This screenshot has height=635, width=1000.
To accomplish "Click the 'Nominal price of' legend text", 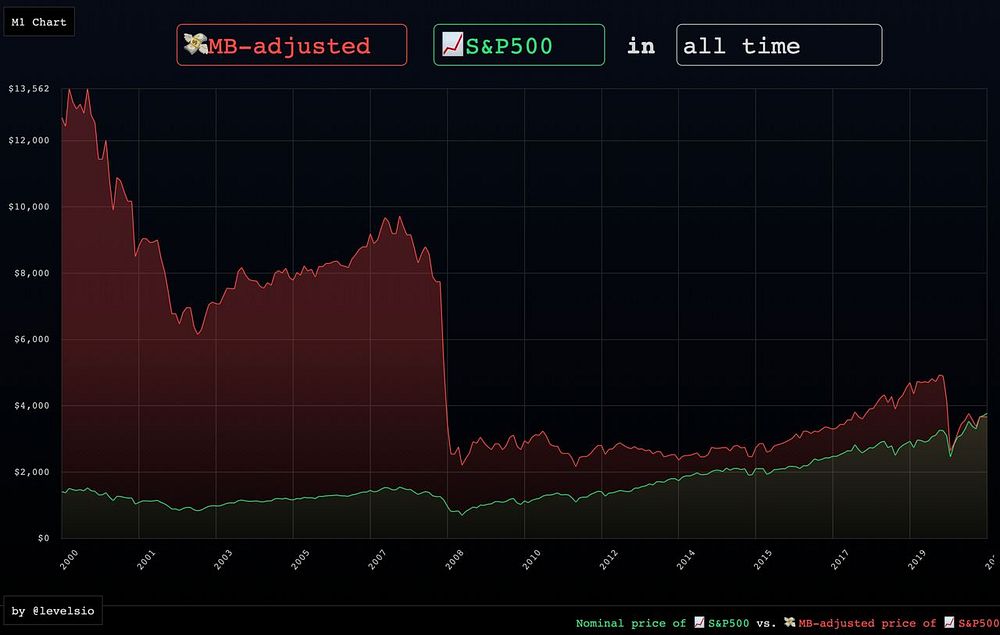I will tap(631, 623).
